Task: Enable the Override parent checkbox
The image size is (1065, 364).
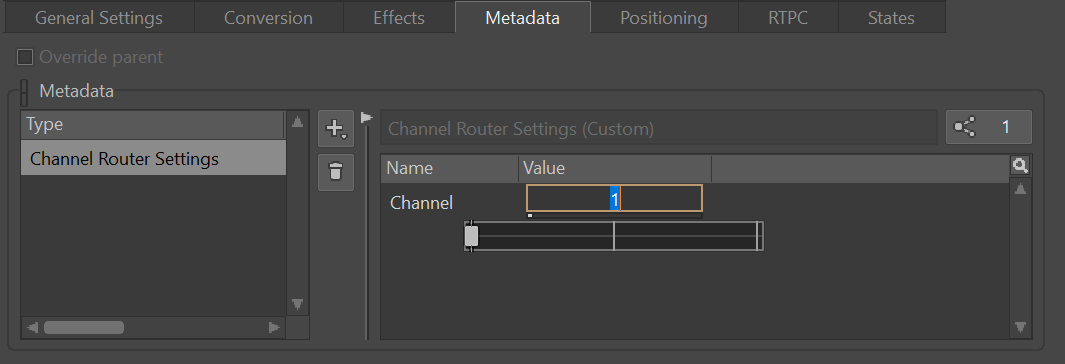Action: 25,57
